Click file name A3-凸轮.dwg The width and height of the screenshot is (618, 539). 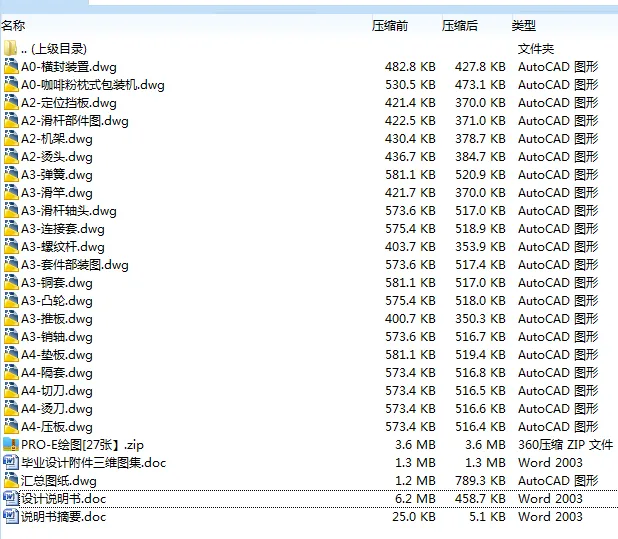tap(57, 301)
